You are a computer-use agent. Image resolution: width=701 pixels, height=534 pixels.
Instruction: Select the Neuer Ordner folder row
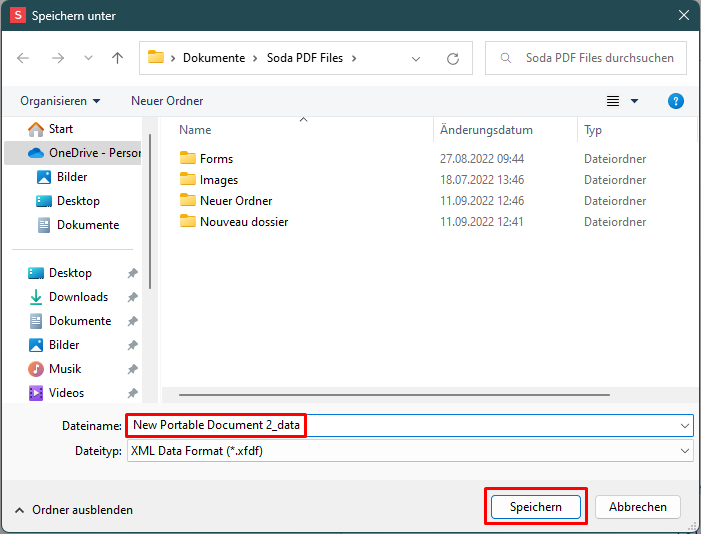236,201
